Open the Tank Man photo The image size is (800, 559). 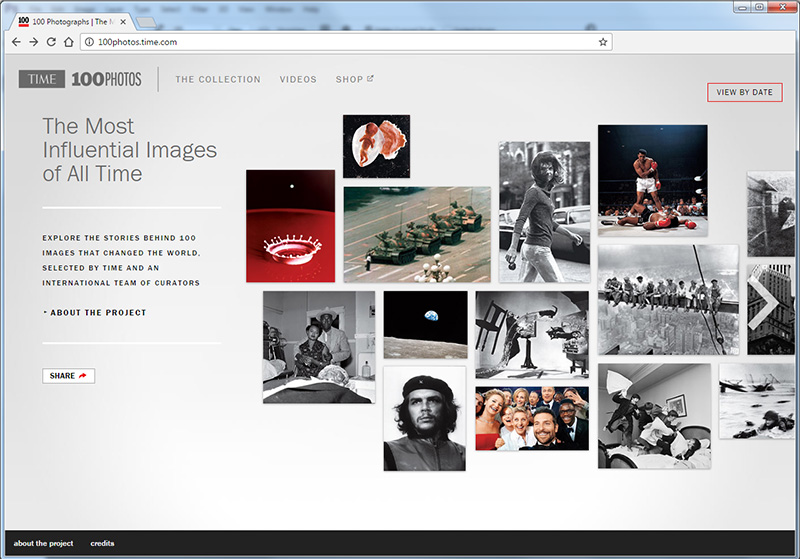coord(417,235)
